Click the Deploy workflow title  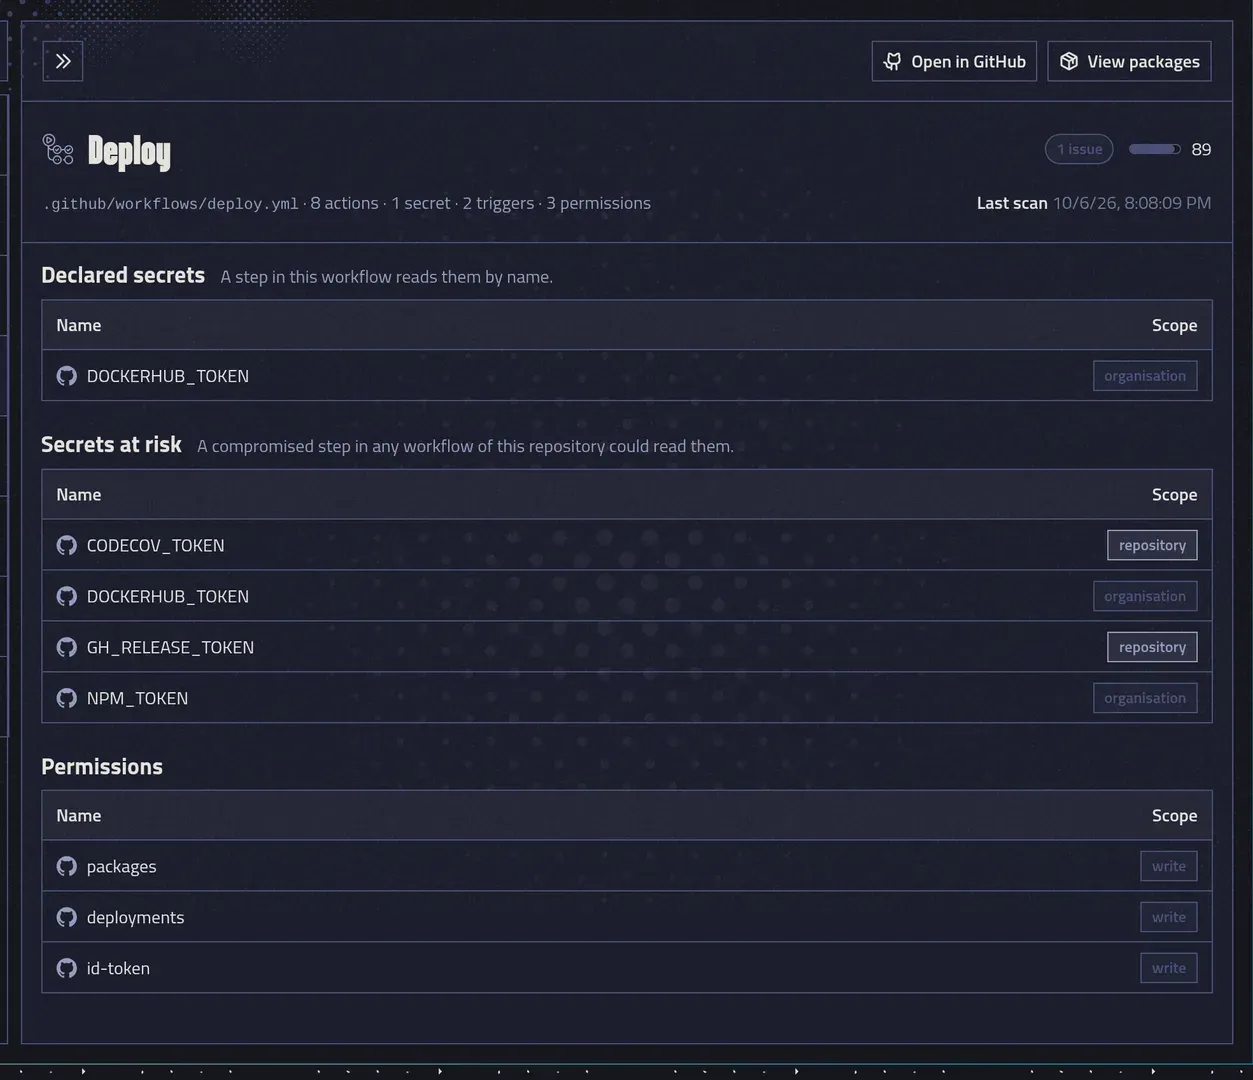(x=129, y=151)
